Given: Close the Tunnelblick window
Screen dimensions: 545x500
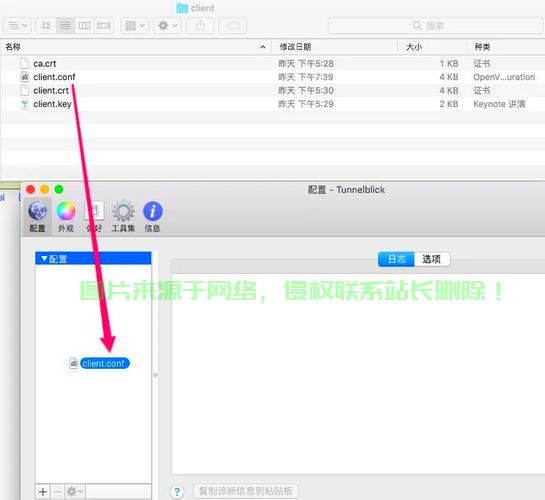Looking at the screenshot, I should 31,189.
